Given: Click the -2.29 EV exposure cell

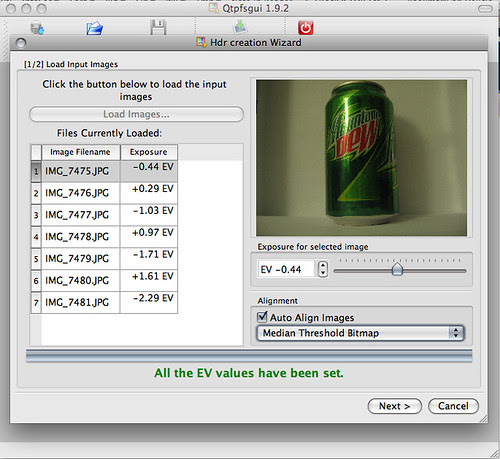Looking at the screenshot, I should pyautogui.click(x=149, y=303).
